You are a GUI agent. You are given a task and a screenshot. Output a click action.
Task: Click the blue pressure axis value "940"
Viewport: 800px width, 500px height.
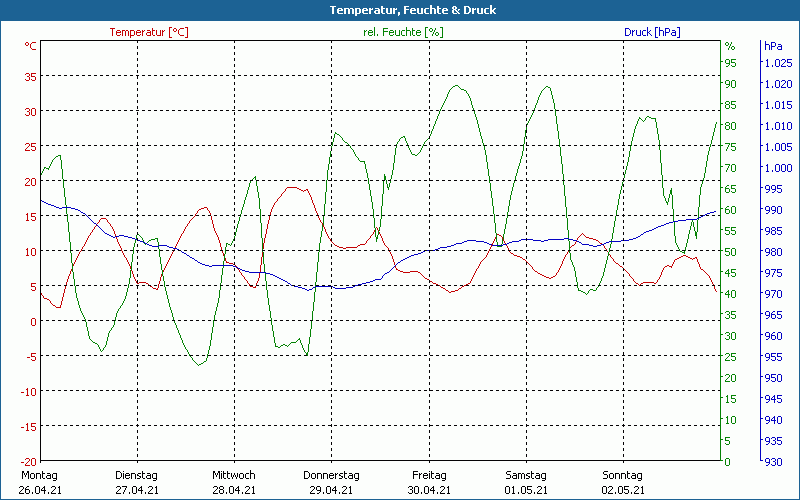pyautogui.click(x=773, y=420)
